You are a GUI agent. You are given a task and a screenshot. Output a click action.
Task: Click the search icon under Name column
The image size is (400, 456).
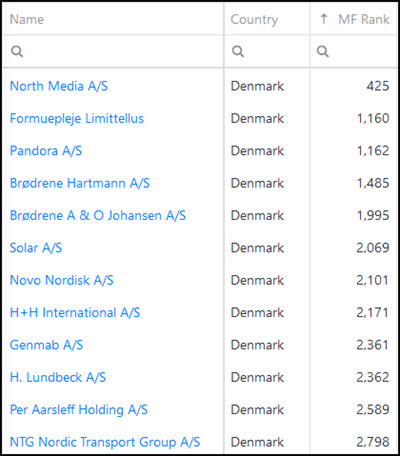pyautogui.click(x=17, y=51)
